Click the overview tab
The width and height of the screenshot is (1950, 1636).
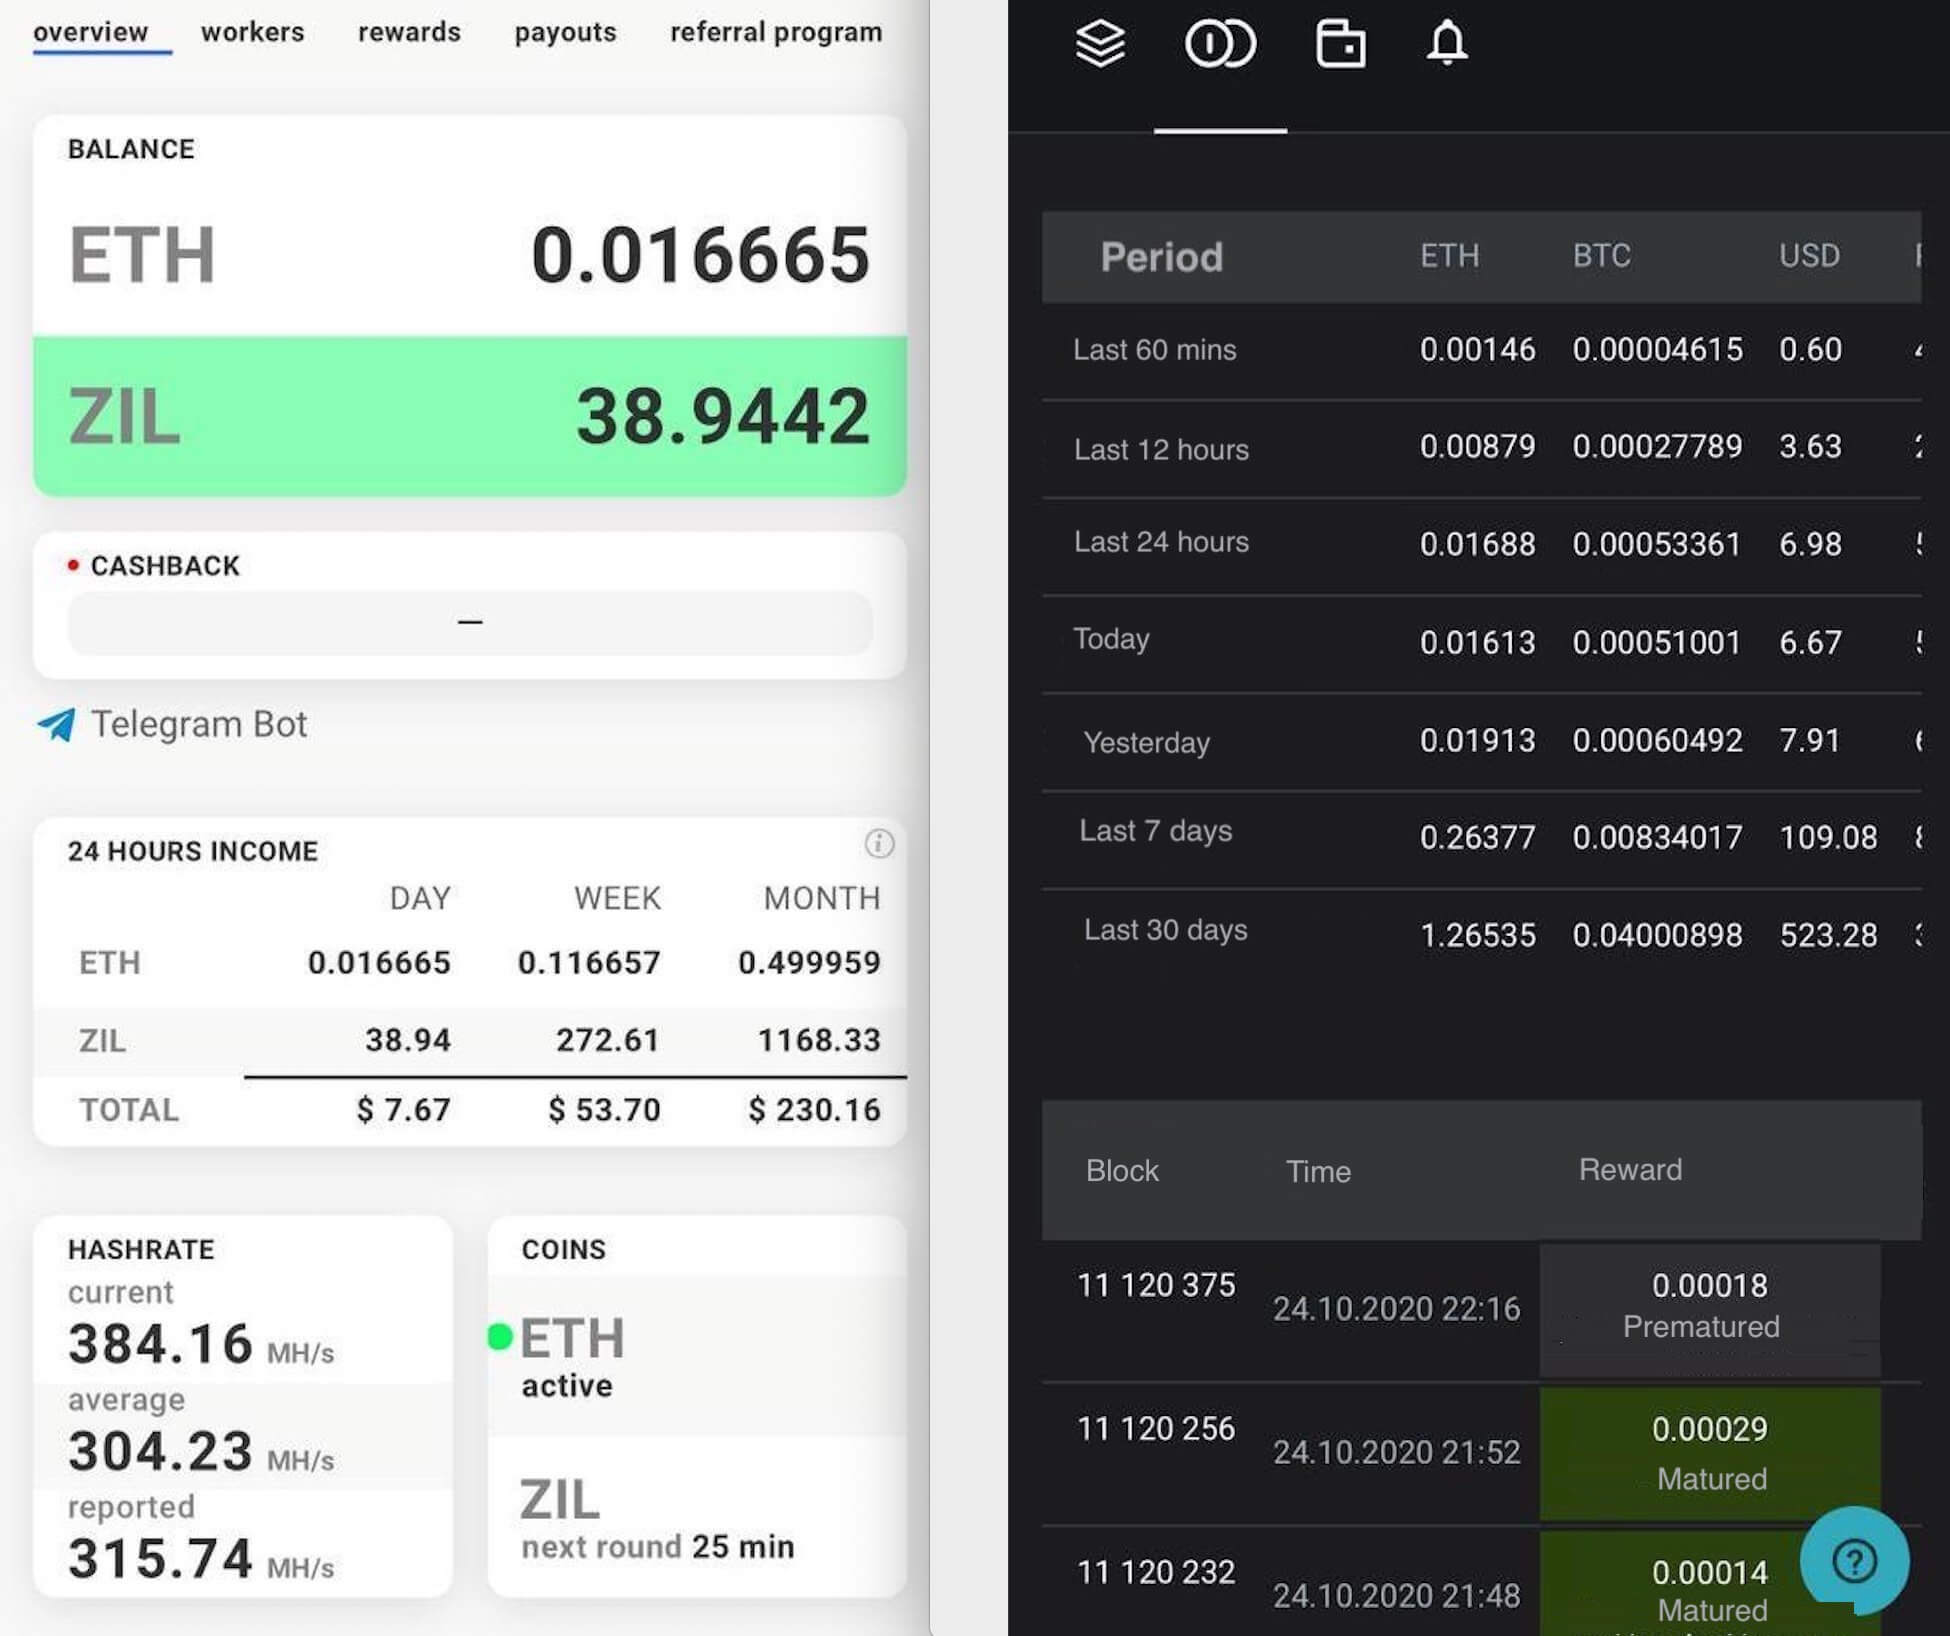click(92, 28)
